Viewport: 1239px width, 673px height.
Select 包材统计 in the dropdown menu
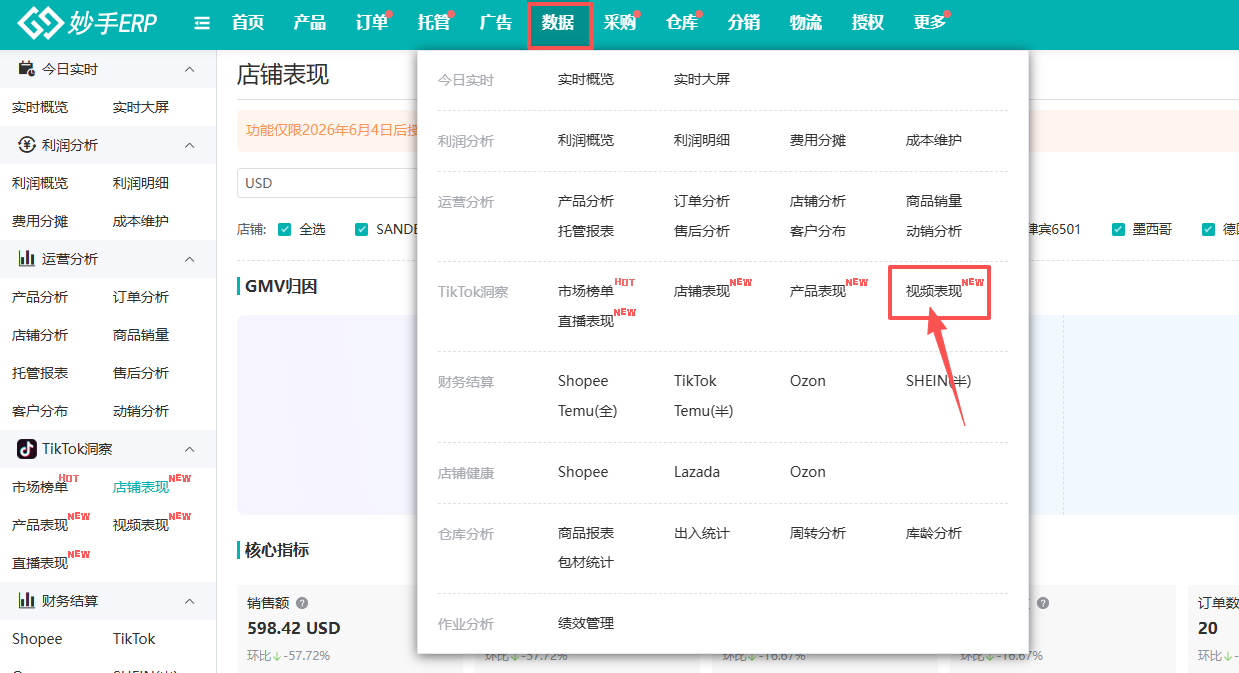pos(586,562)
